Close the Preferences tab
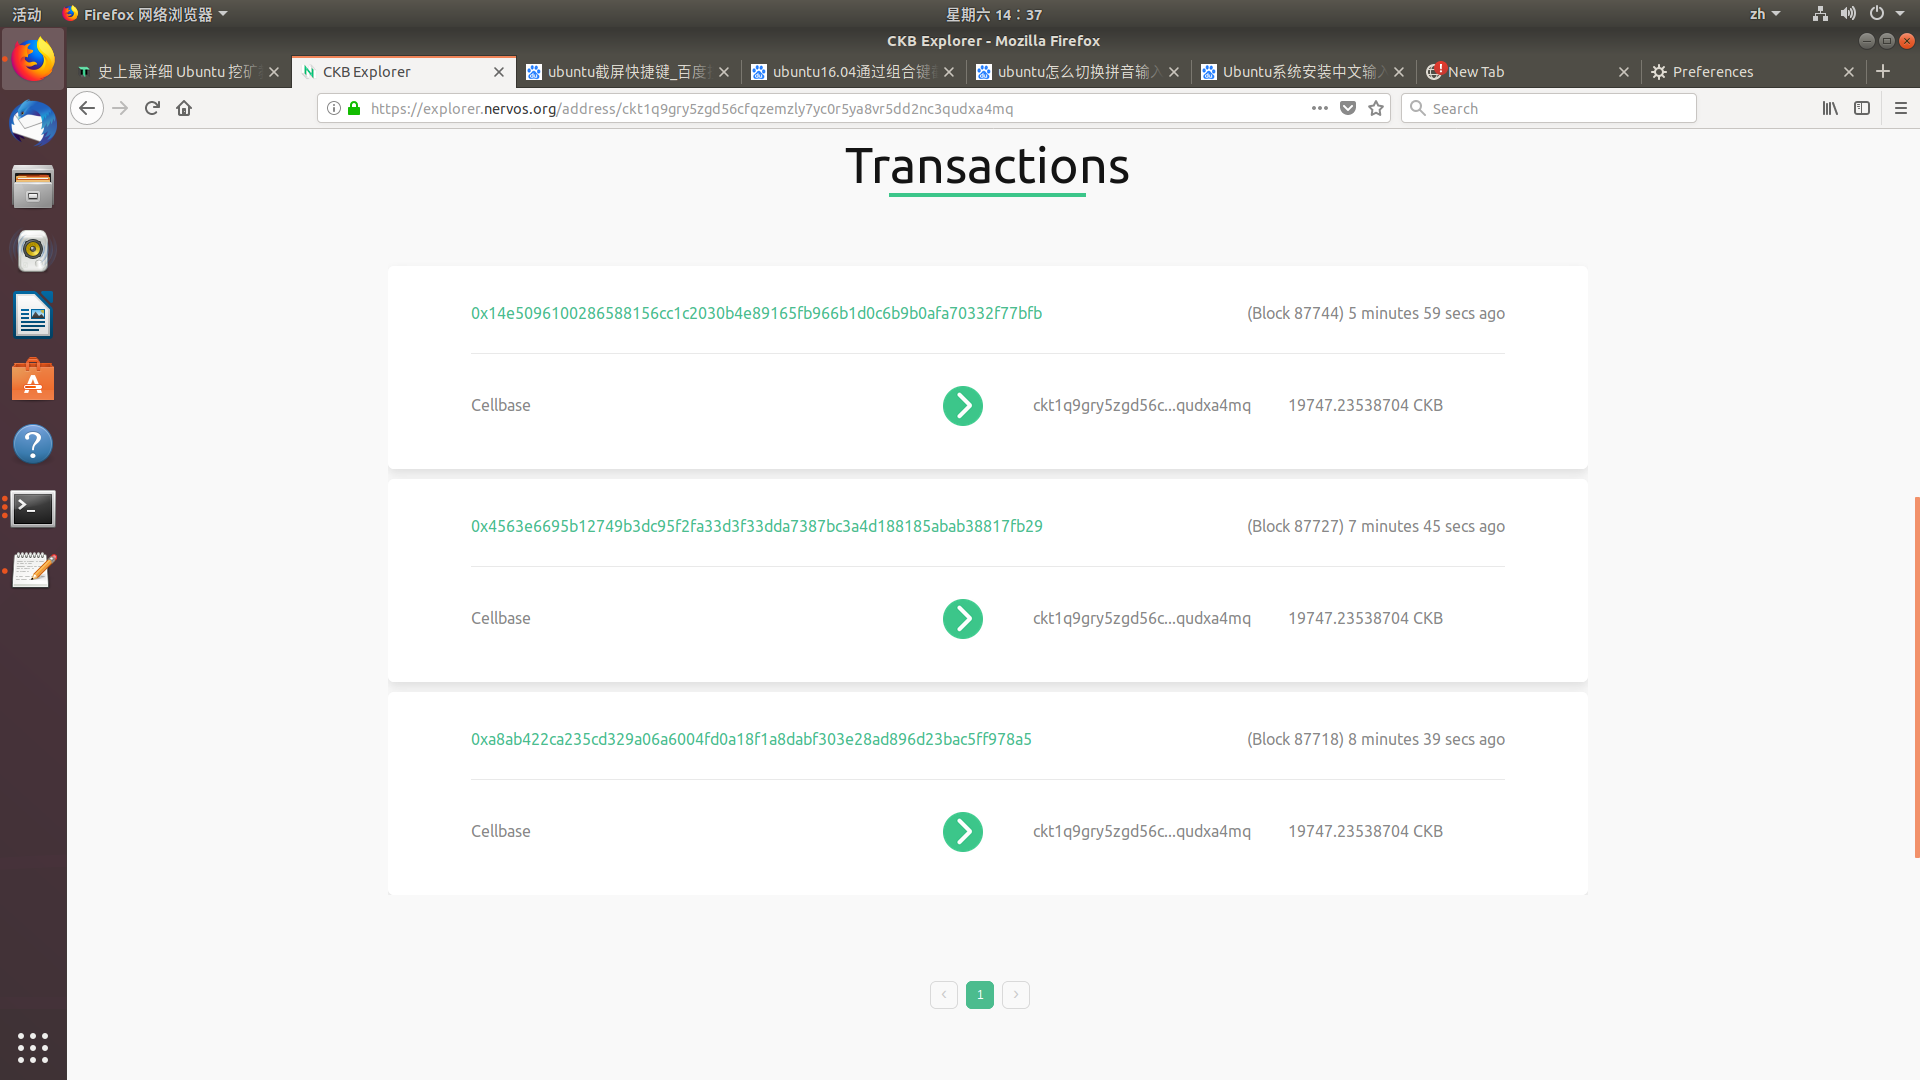The height and width of the screenshot is (1080, 1920). click(x=1849, y=72)
